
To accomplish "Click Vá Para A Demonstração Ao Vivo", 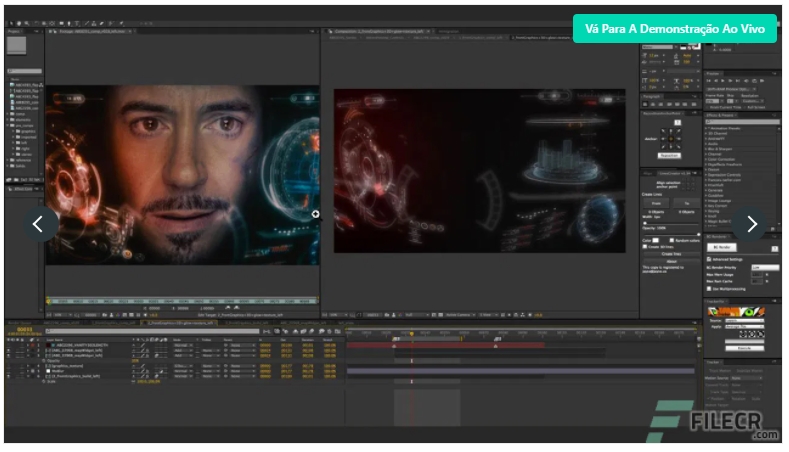I will coord(675,29).
